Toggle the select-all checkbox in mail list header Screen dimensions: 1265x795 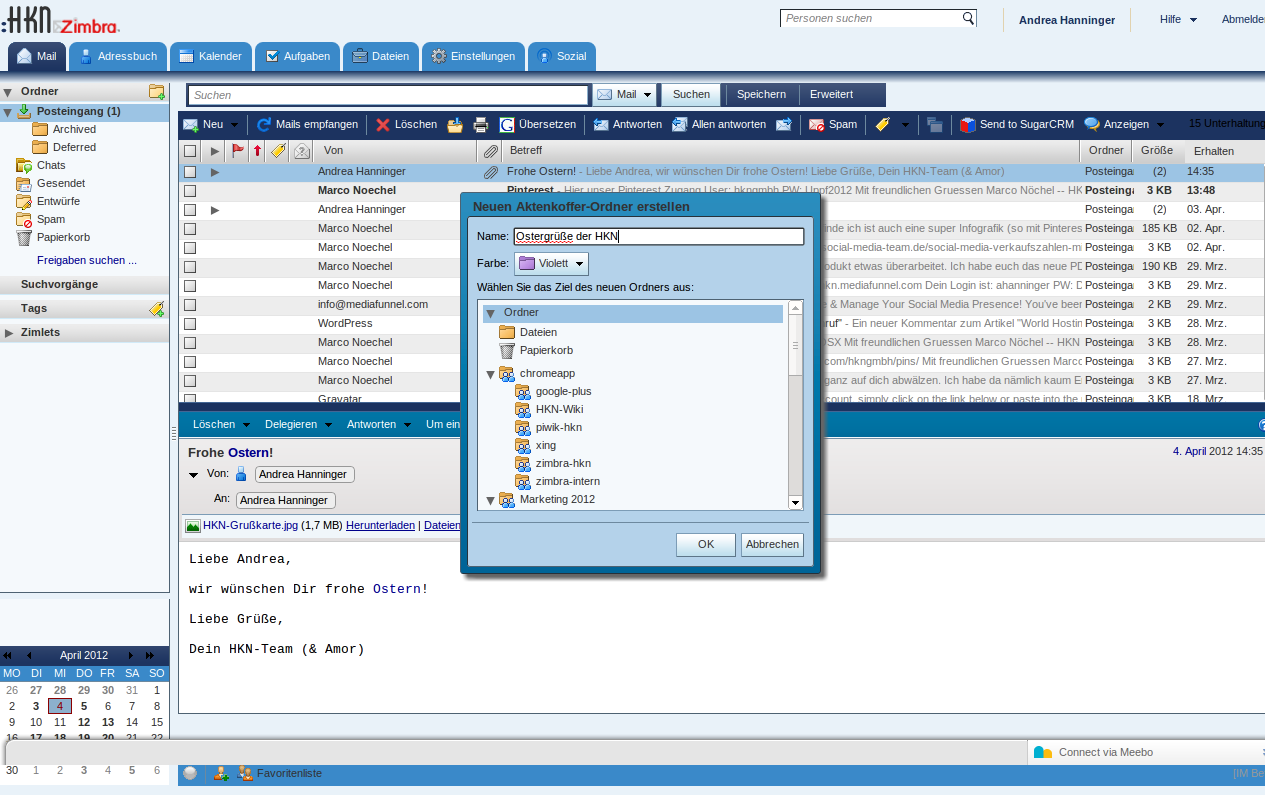[x=190, y=151]
